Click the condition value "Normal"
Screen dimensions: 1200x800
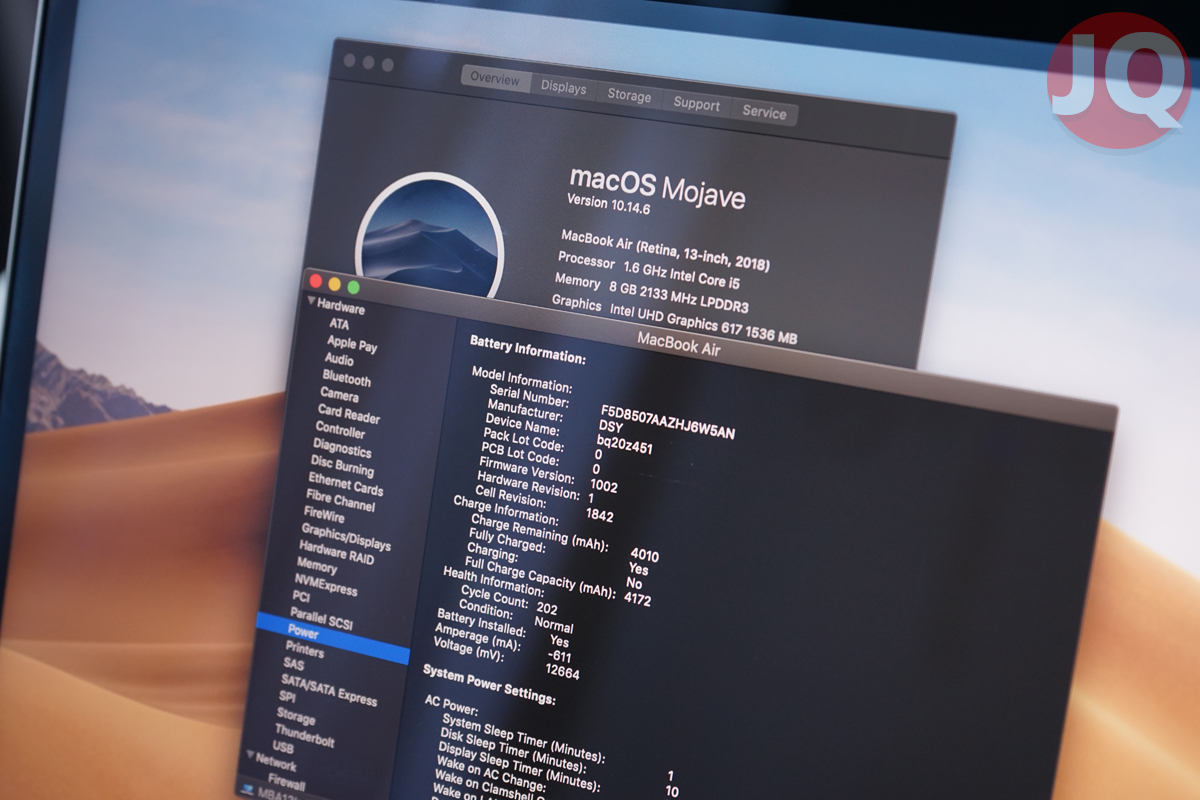click(x=554, y=624)
